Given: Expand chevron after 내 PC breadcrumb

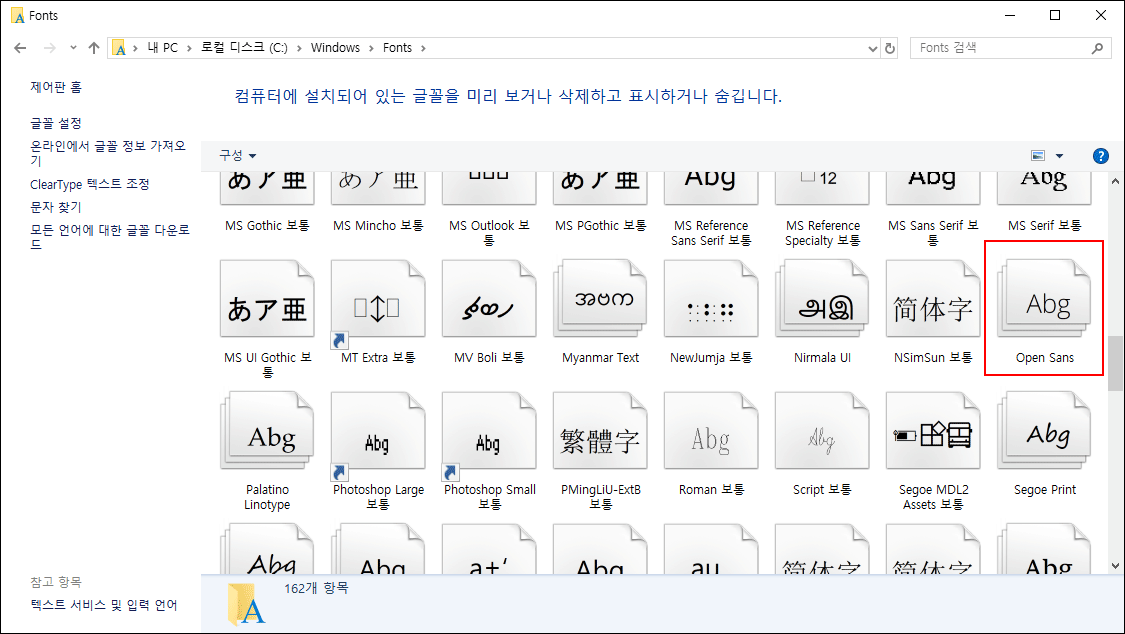Looking at the screenshot, I should pos(189,48).
